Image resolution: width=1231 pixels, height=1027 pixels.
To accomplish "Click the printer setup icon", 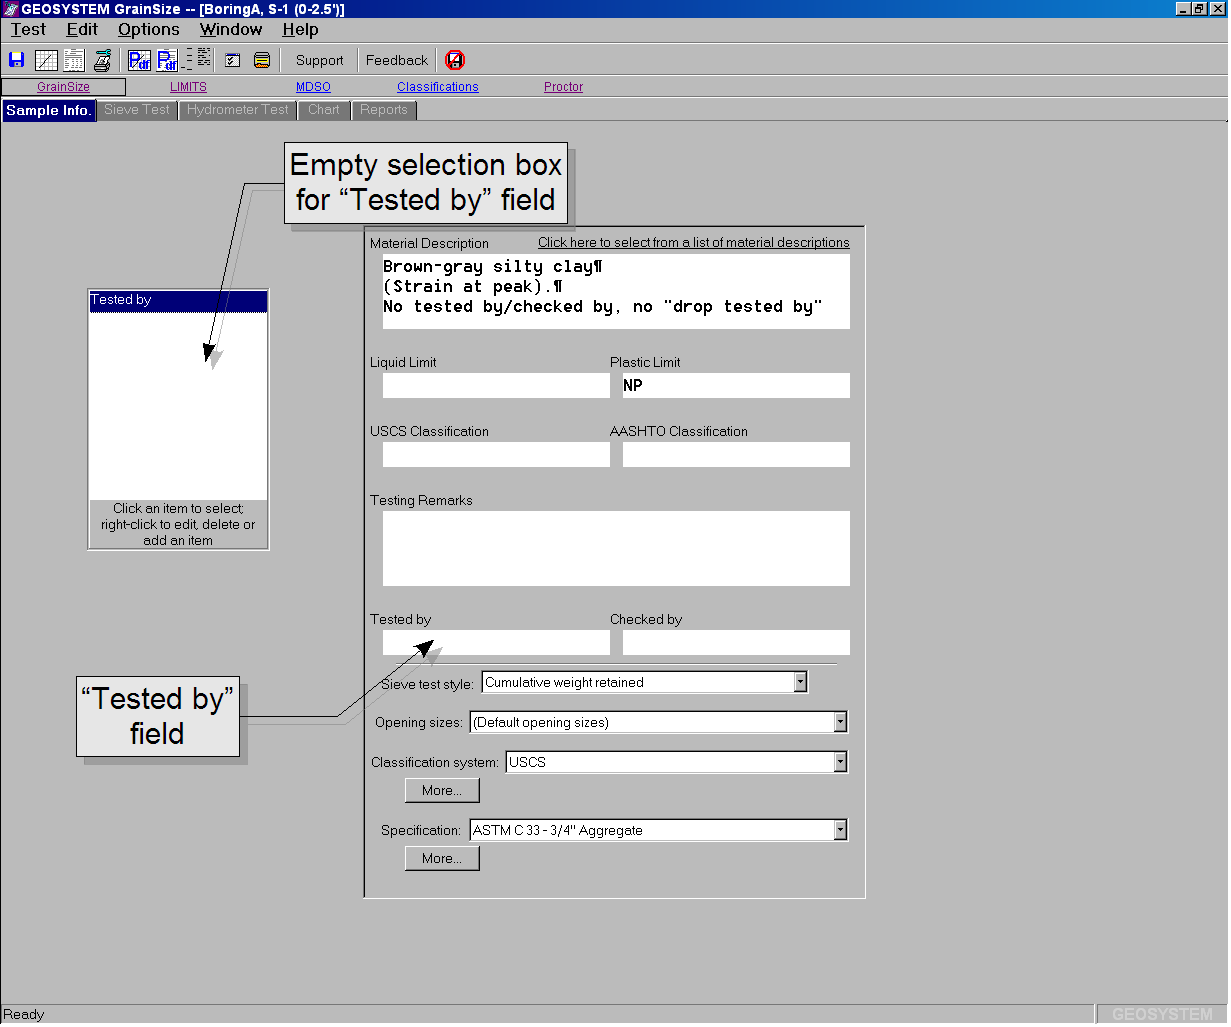I will [x=102, y=59].
